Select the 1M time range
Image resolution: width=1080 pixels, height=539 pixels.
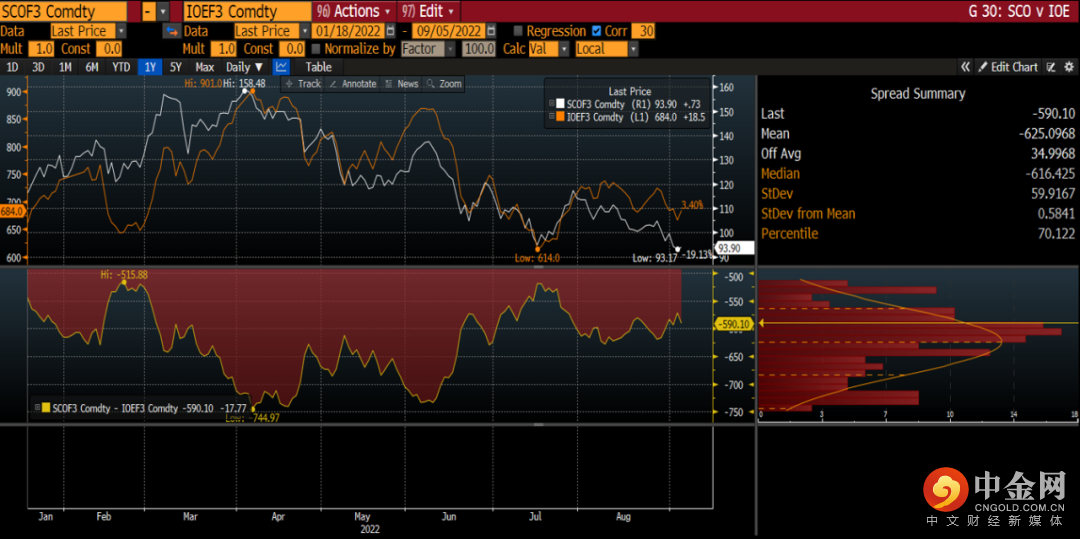coord(65,67)
